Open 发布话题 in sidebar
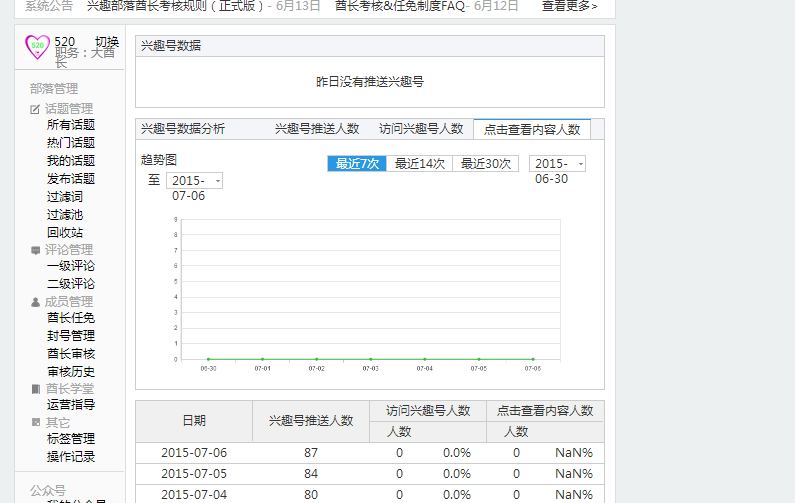The width and height of the screenshot is (795, 503). 71,178
